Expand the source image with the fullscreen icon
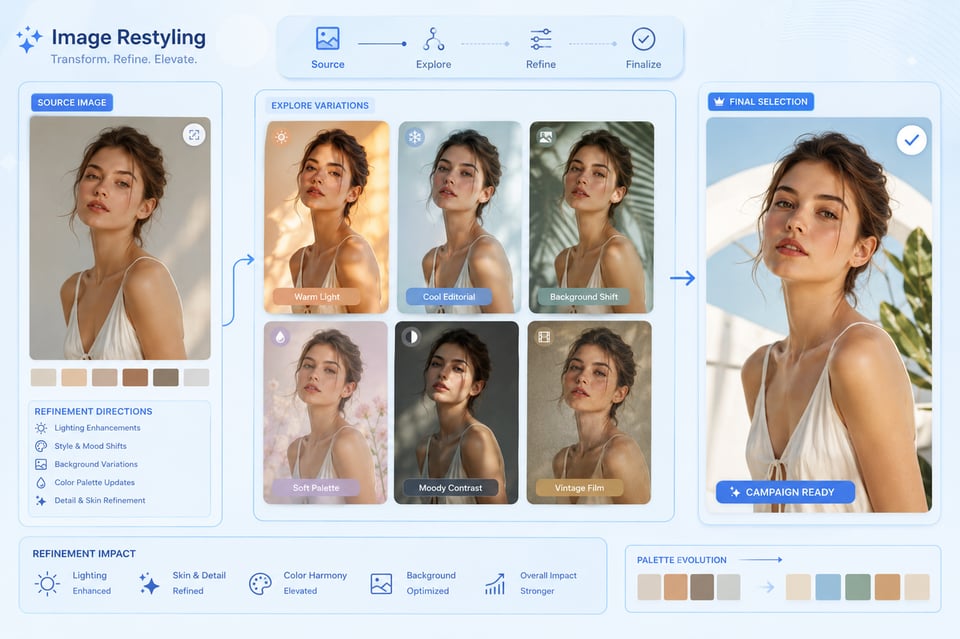This screenshot has height=639, width=960. click(x=194, y=135)
